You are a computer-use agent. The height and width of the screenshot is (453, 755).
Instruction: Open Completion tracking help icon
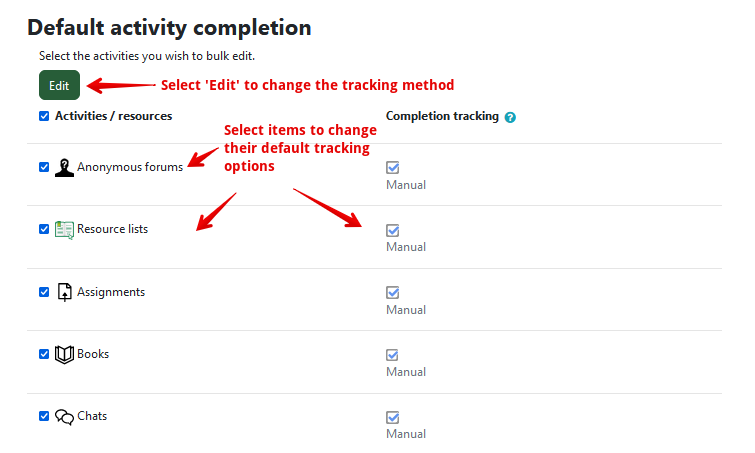(x=510, y=117)
